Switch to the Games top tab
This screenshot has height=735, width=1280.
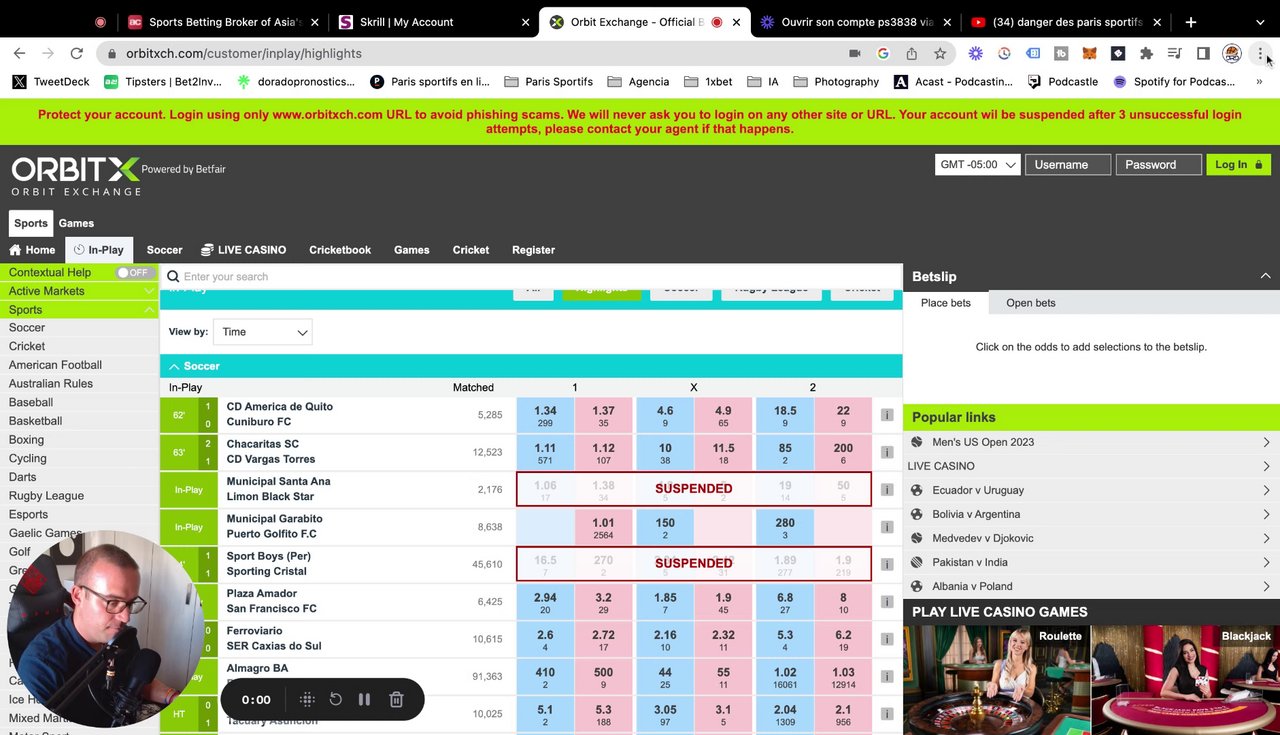pyautogui.click(x=76, y=223)
